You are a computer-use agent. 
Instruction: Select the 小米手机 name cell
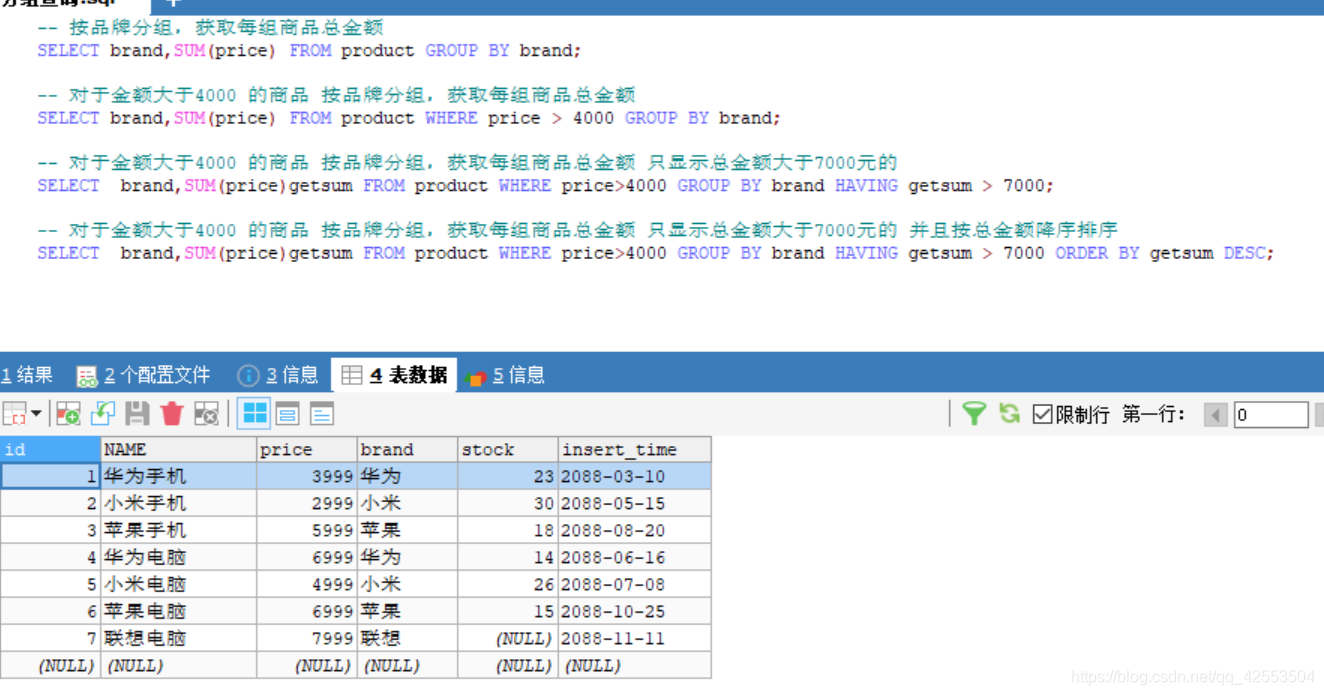pos(179,504)
